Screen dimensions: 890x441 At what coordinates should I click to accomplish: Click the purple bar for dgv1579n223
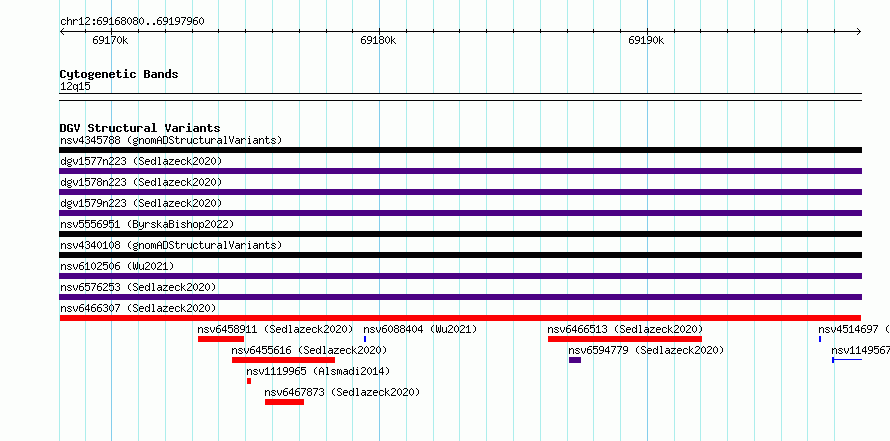tap(460, 213)
